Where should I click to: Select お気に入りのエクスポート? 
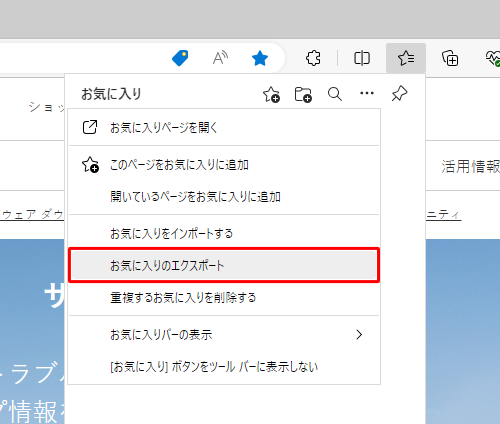pos(224,265)
